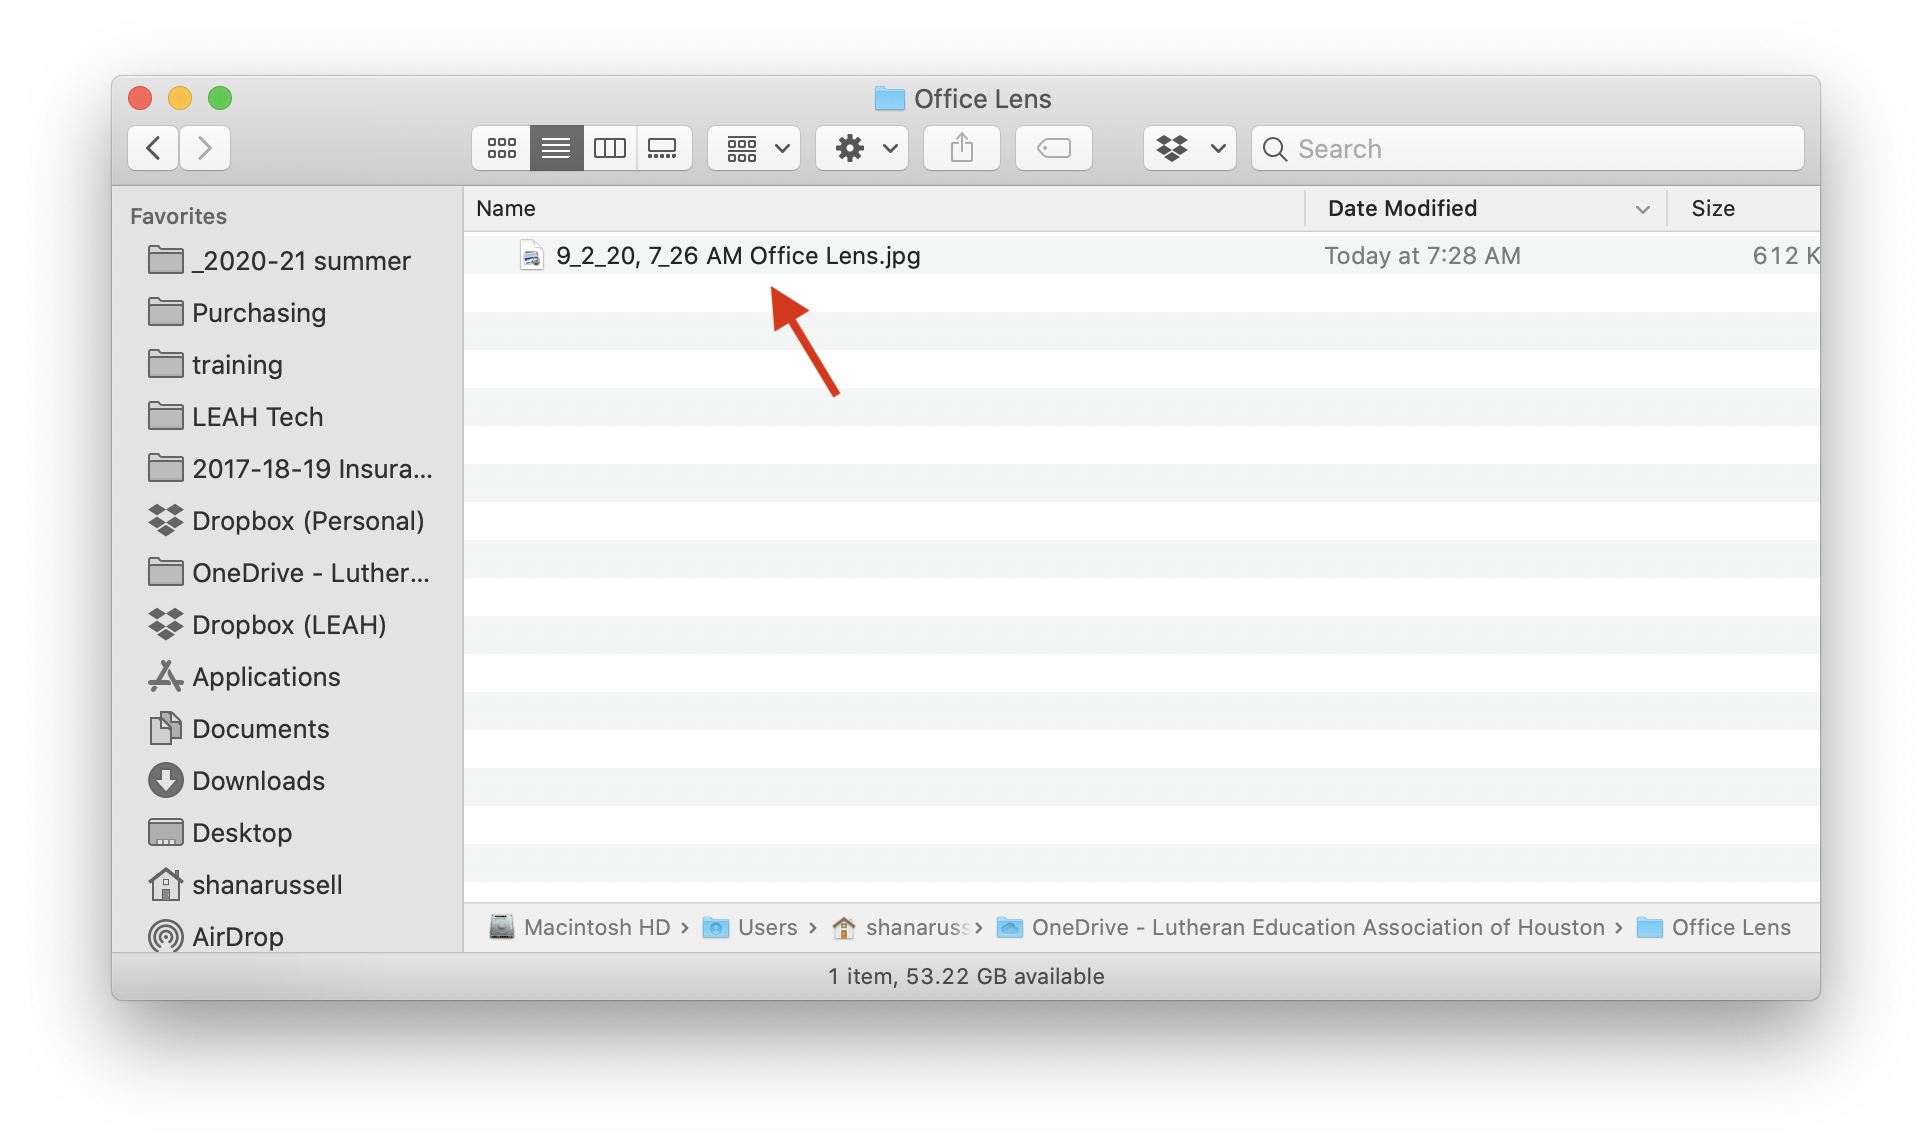
Task: Click shanaruss home in the path bar
Action: click(900, 927)
